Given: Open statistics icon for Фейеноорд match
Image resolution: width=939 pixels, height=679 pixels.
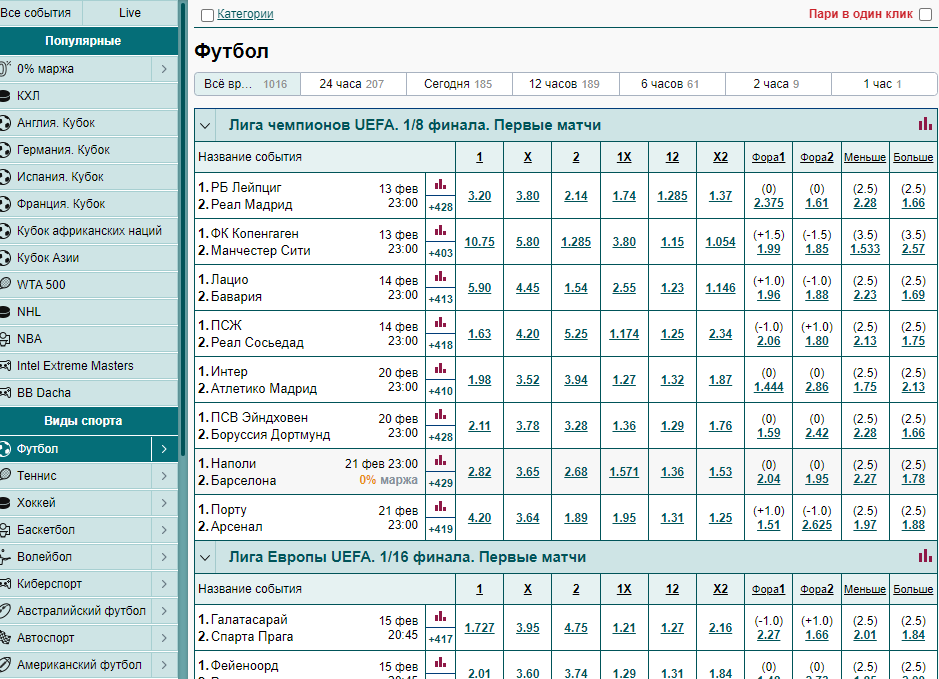Looking at the screenshot, I should point(441,663).
